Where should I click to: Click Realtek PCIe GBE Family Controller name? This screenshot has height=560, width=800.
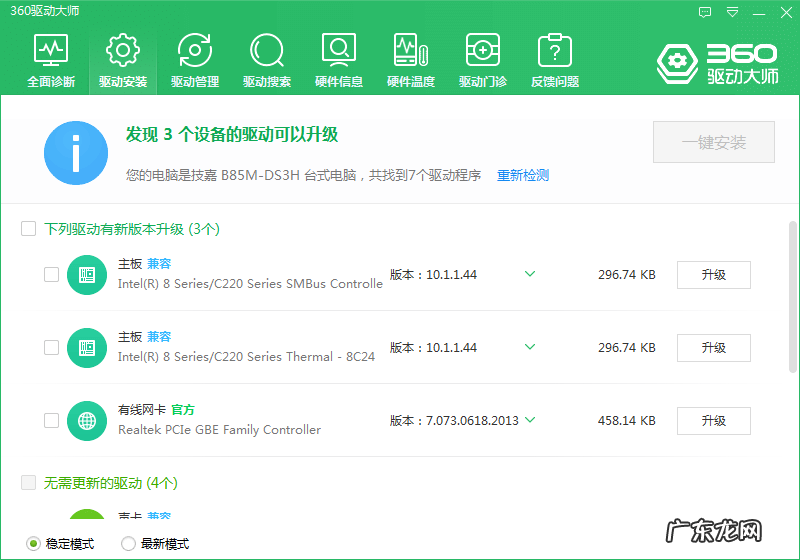[x=219, y=430]
